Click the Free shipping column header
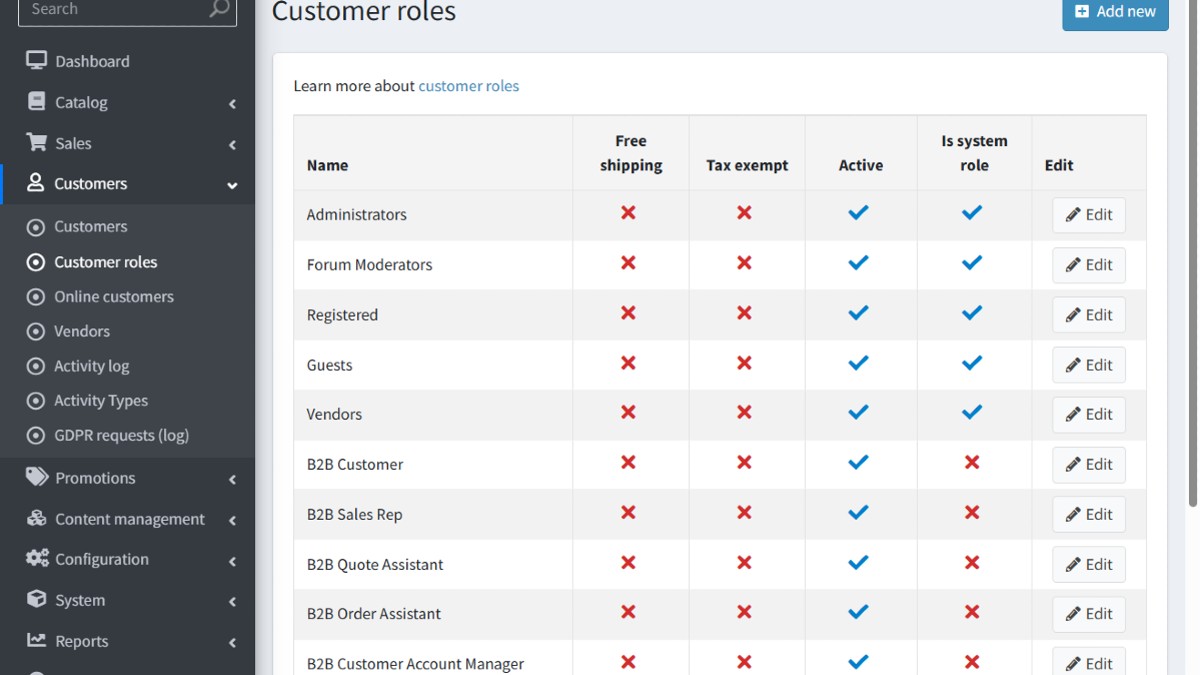This screenshot has width=1200, height=675. 631,153
